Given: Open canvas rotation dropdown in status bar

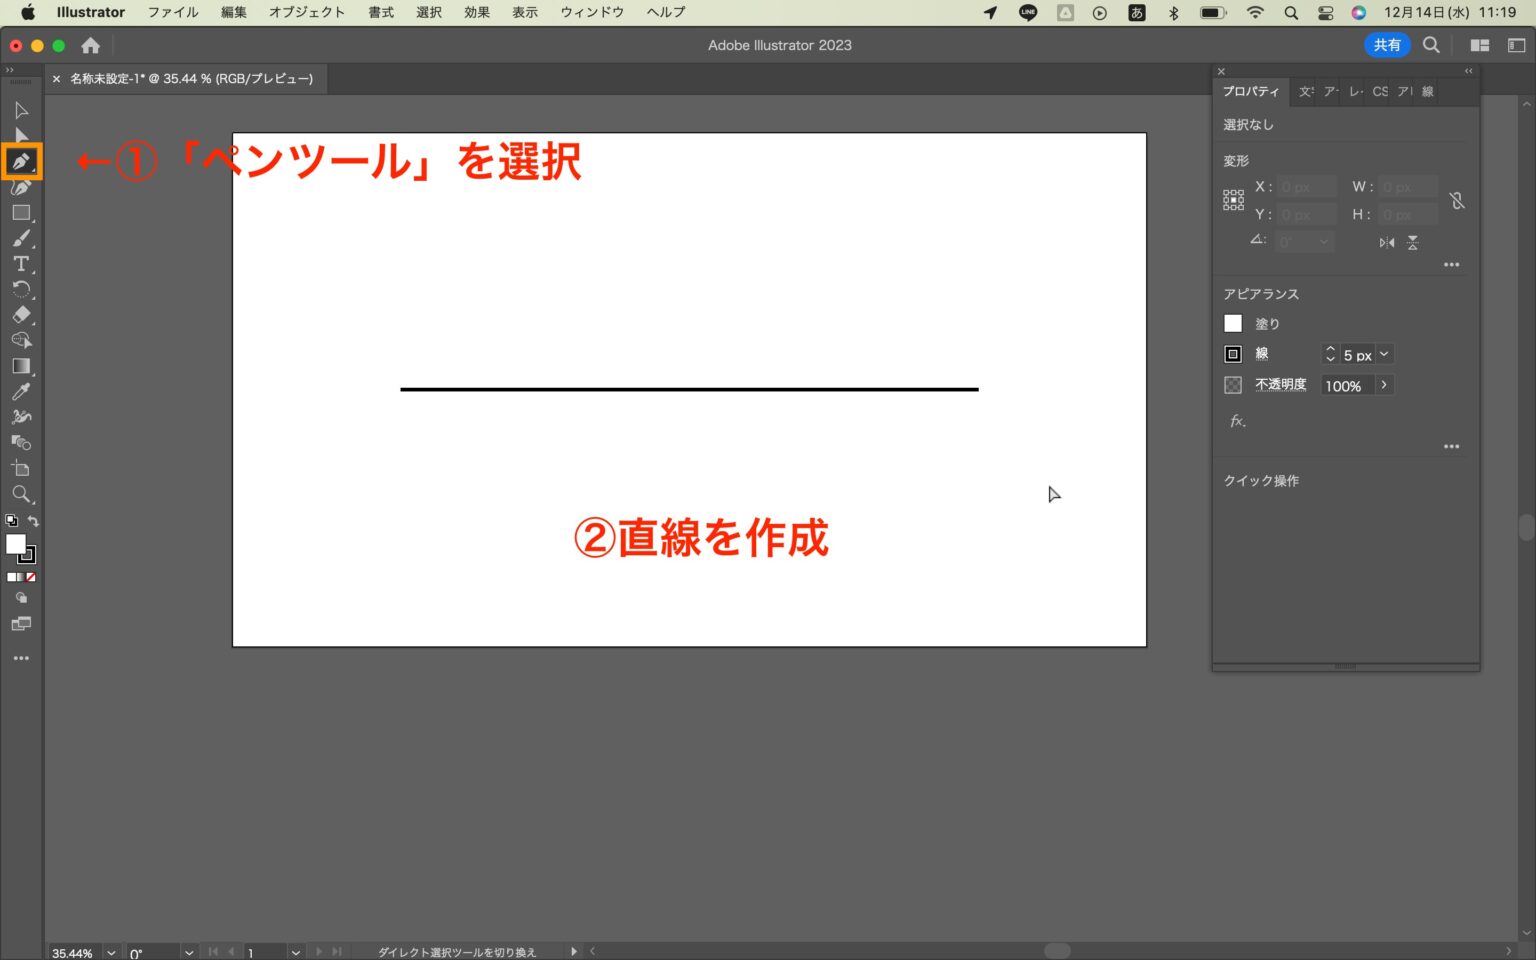Looking at the screenshot, I should (x=189, y=953).
